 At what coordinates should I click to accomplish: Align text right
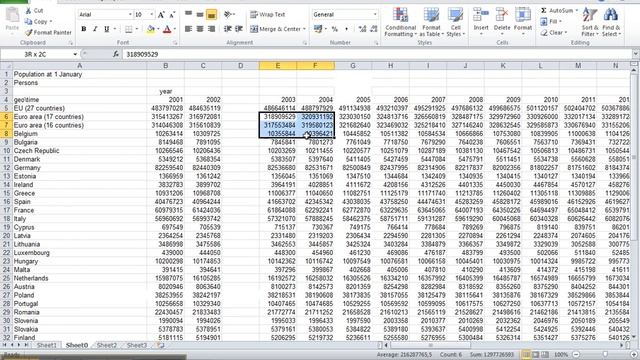tap(211, 29)
